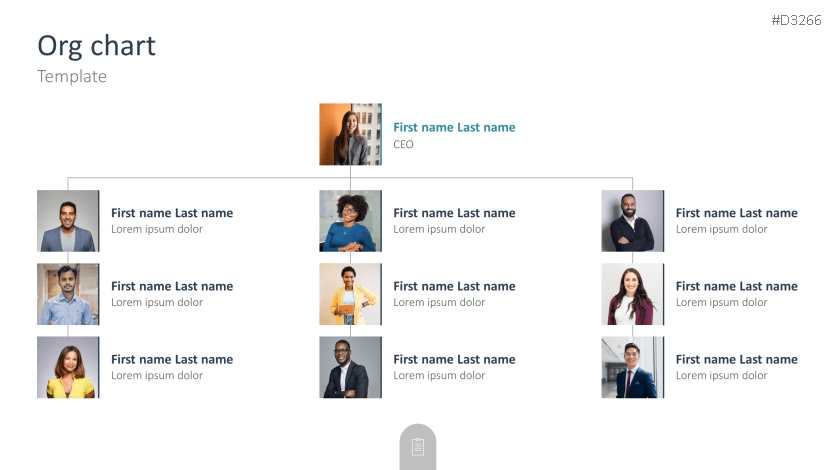The height and width of the screenshot is (470, 836).
Task: Select photo of man in navy suit and red tie
Action: point(632,367)
